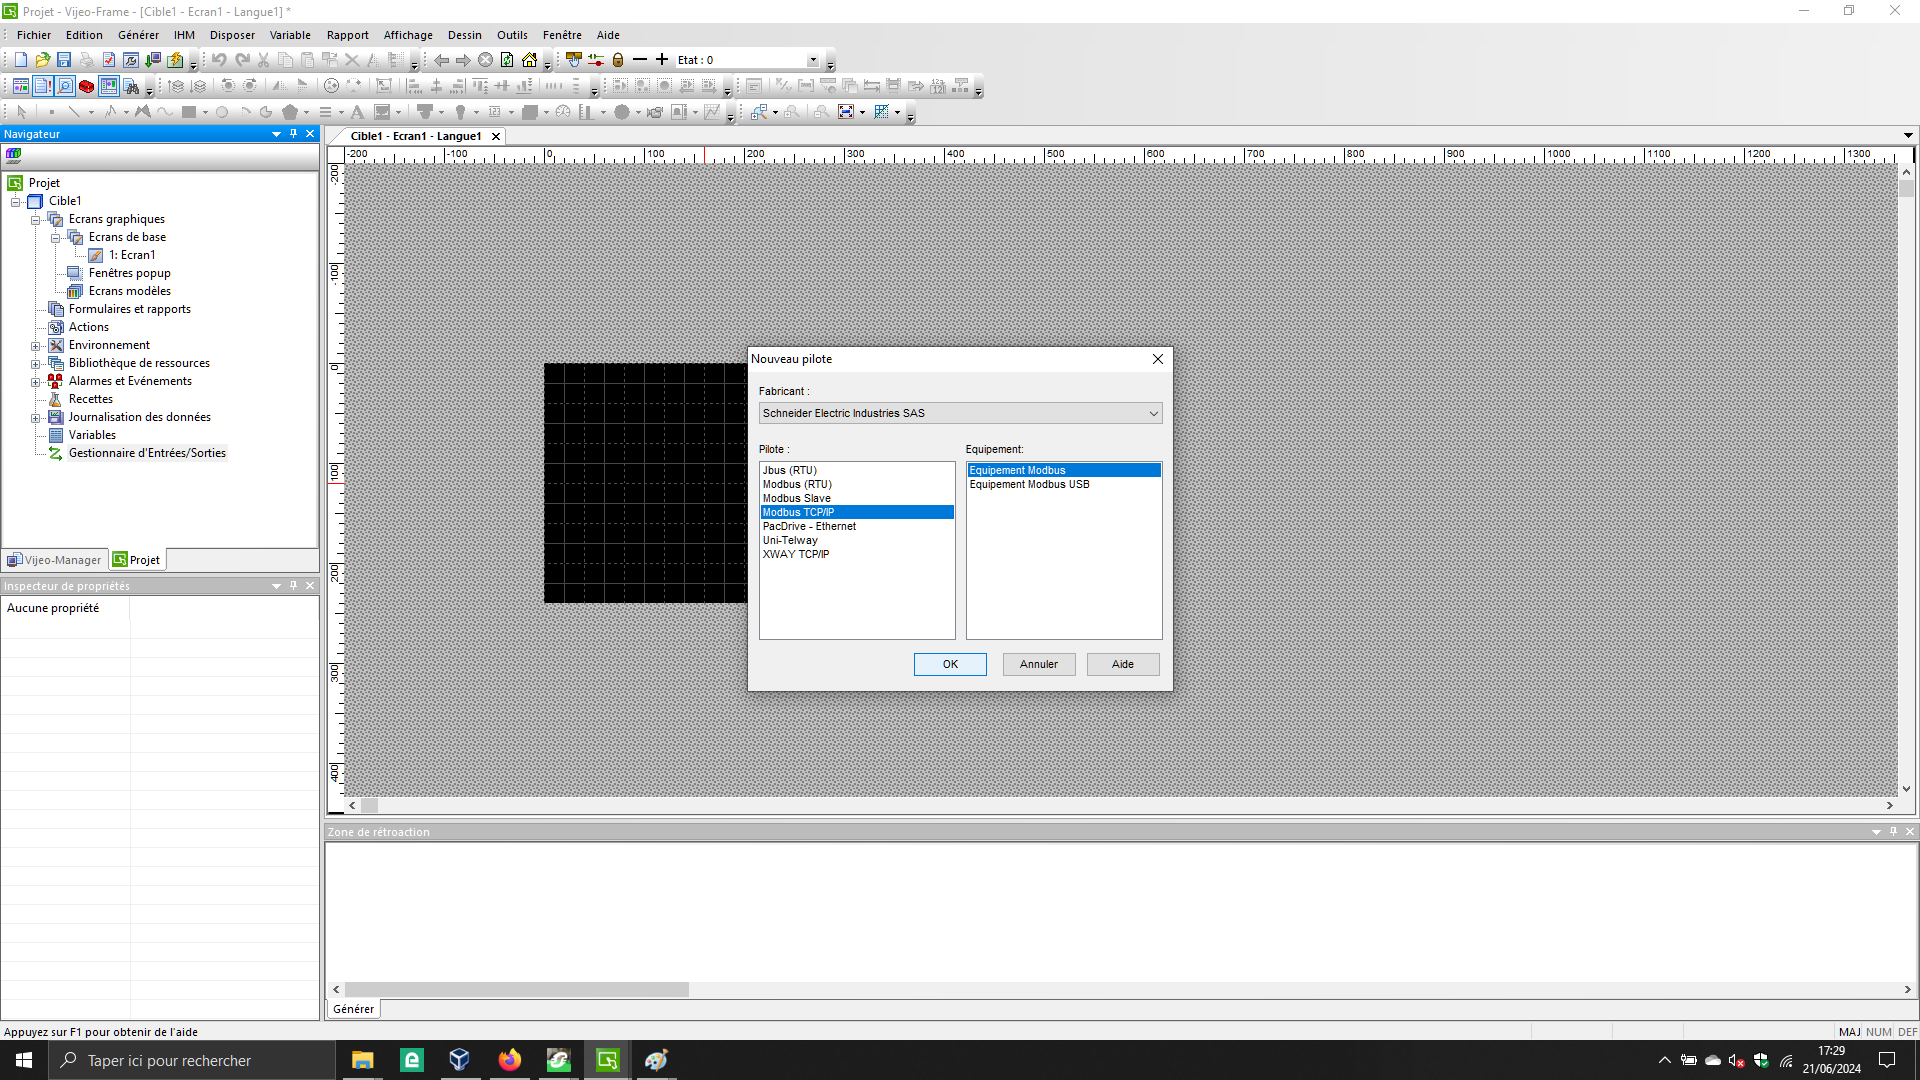Screen dimensions: 1920x1080
Task: Open the red Toolchest icon
Action: (x=87, y=86)
